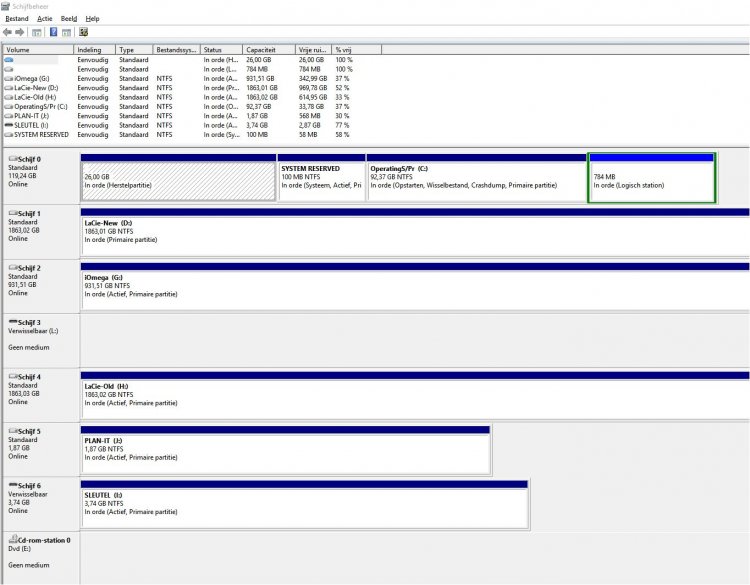
Task: Click the Back arrow in the toolbar
Action: (7, 32)
